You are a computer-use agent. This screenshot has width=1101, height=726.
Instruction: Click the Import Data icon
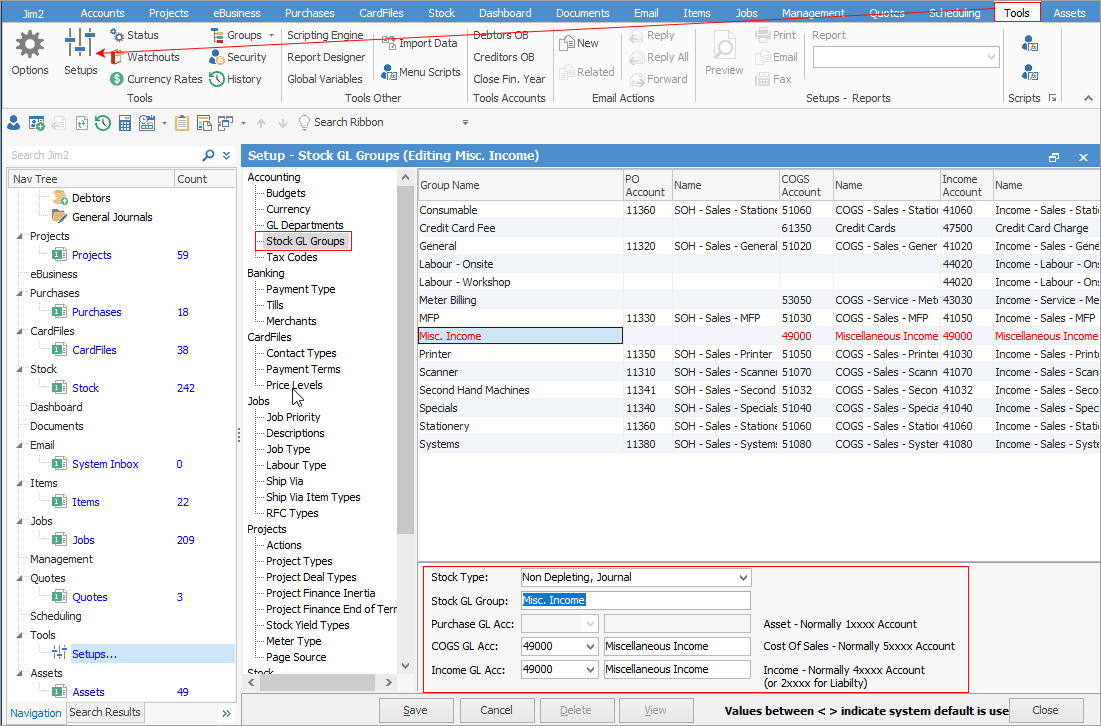pos(389,43)
